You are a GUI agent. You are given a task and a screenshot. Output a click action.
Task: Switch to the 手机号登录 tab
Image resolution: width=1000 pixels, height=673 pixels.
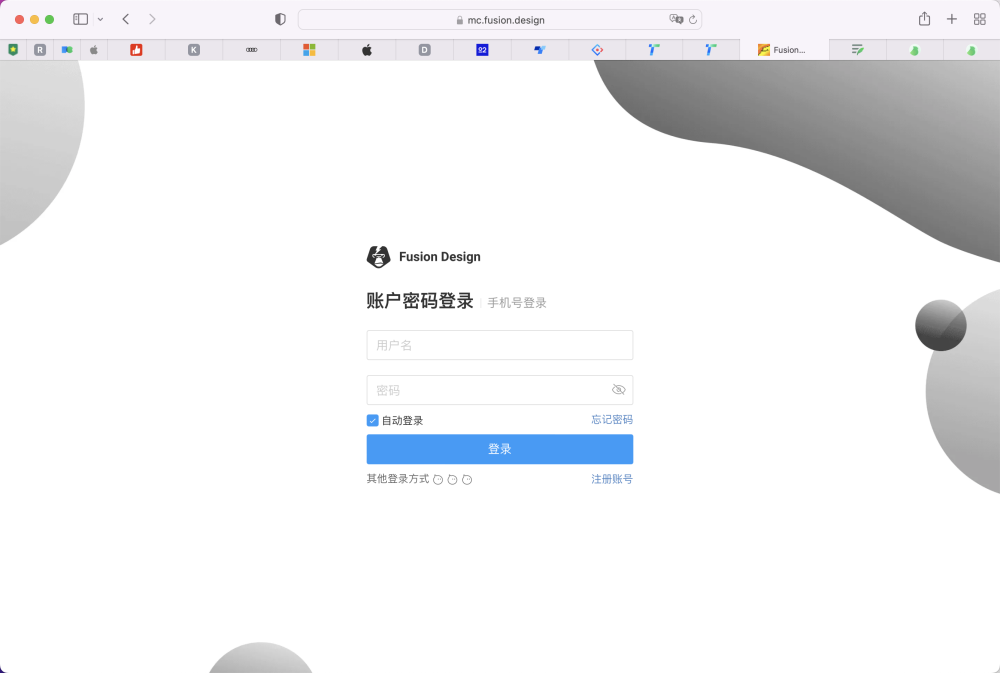tap(517, 302)
